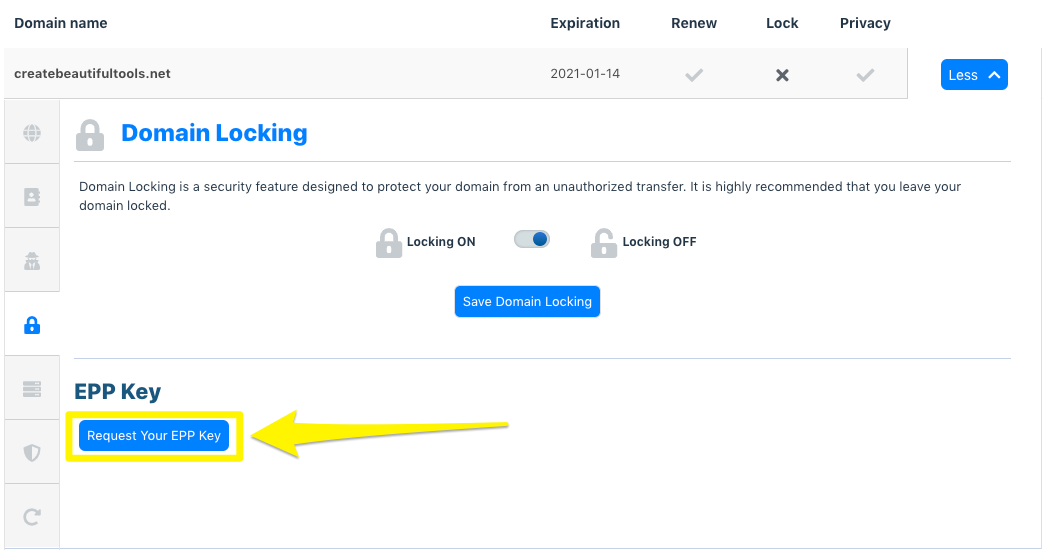Open the shield sidebar tab icon
The image size is (1047, 558).
tap(32, 453)
